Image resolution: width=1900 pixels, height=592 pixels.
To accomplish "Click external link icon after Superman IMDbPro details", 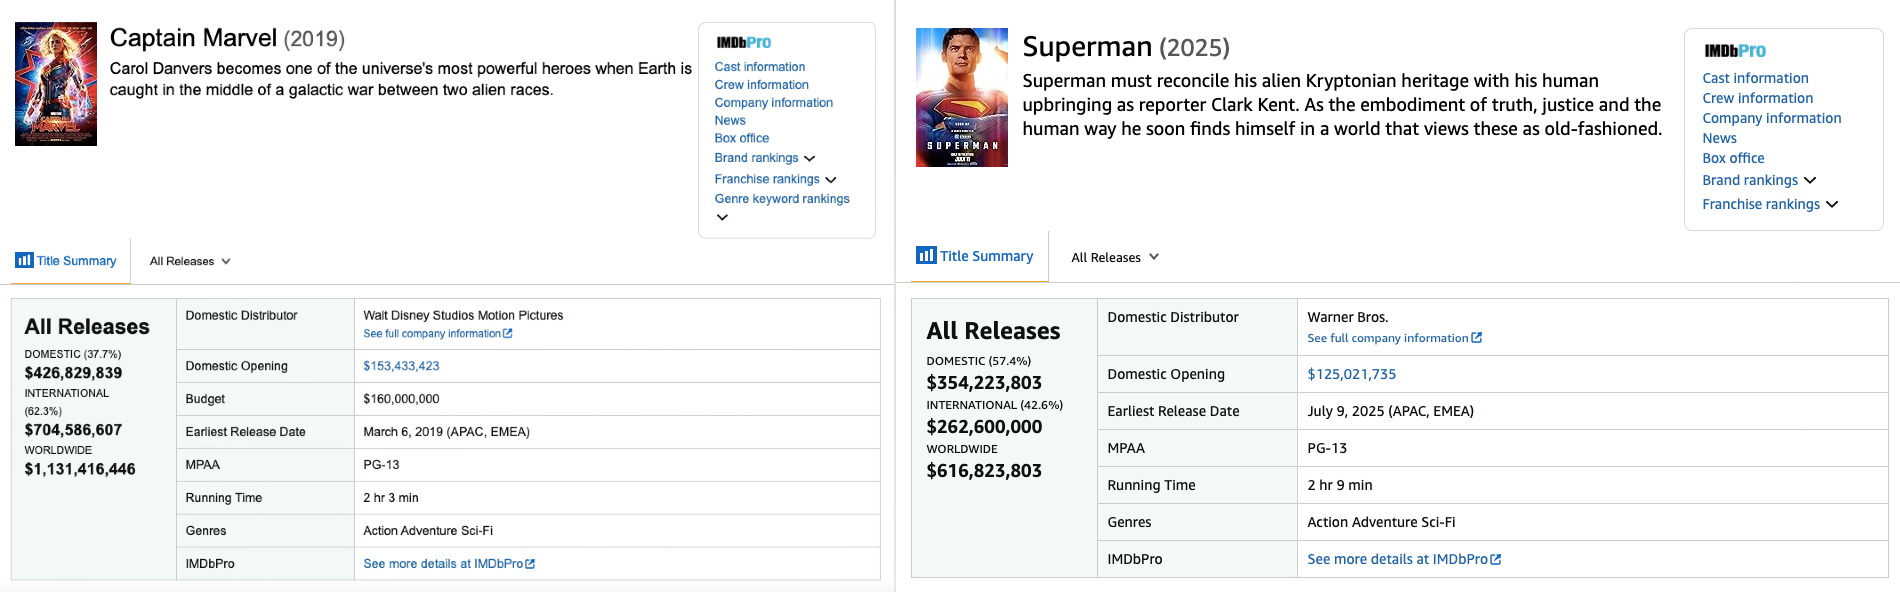I will click(x=1496, y=560).
